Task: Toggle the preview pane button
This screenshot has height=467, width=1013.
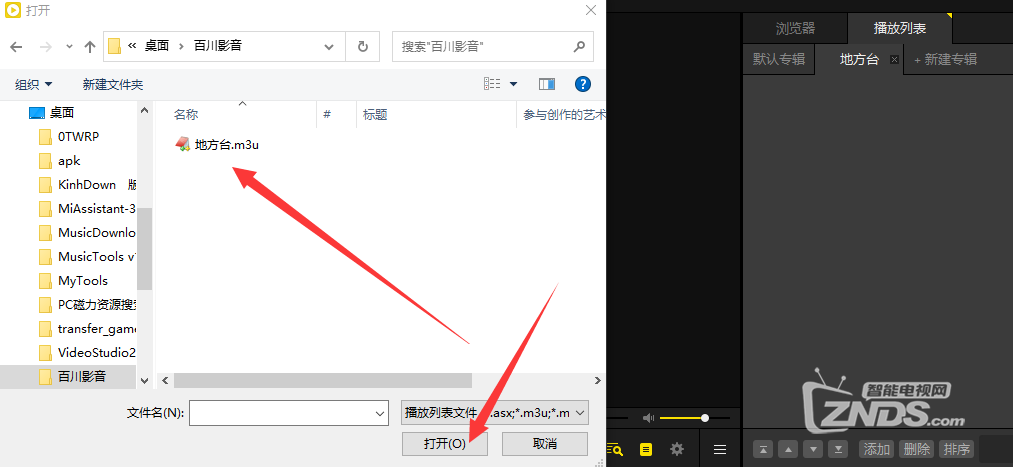Action: pyautogui.click(x=547, y=85)
